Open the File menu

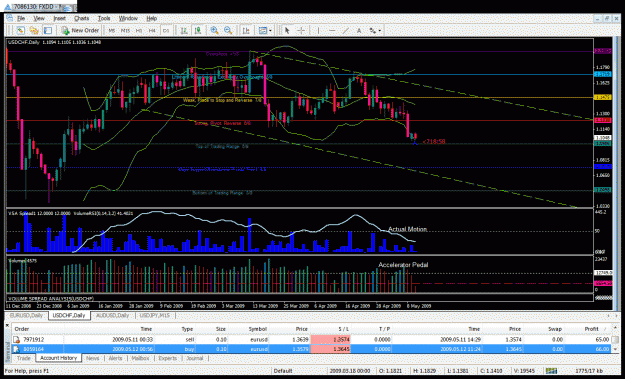[x=21, y=18]
